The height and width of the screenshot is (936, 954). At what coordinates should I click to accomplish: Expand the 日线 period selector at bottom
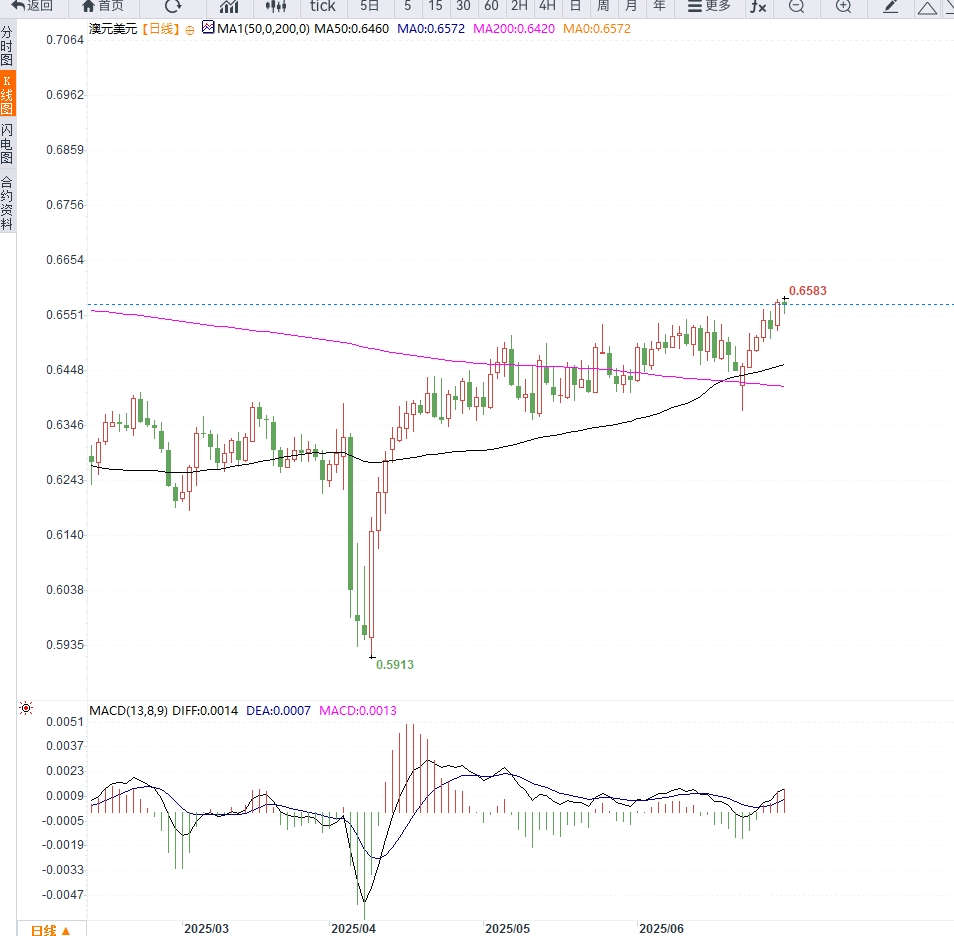point(50,930)
